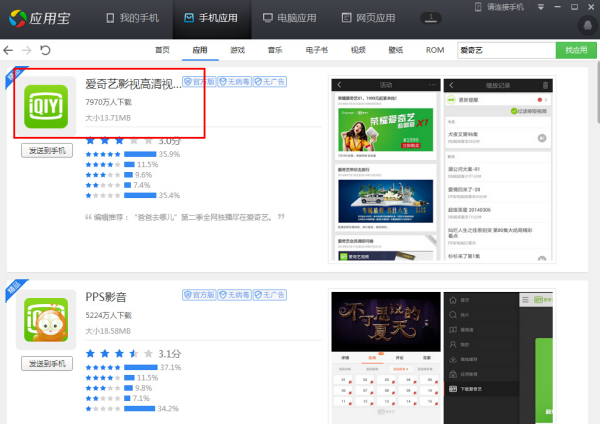Click the 37.1% five-star rating bar
600x424 pixels.
pos(141,367)
